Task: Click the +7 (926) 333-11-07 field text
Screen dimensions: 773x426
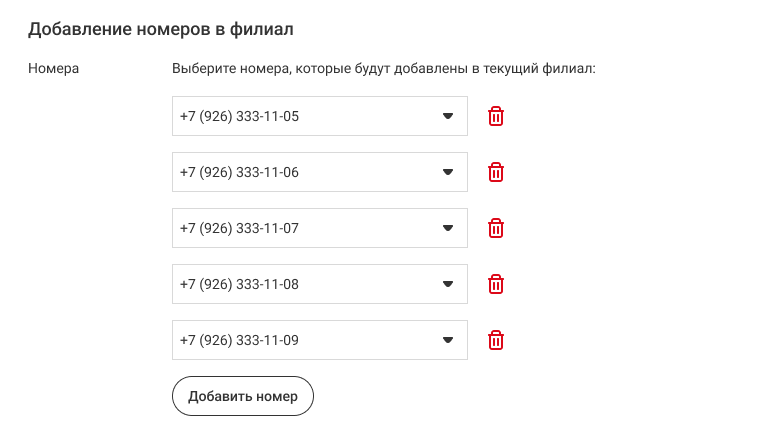Action: point(240,228)
